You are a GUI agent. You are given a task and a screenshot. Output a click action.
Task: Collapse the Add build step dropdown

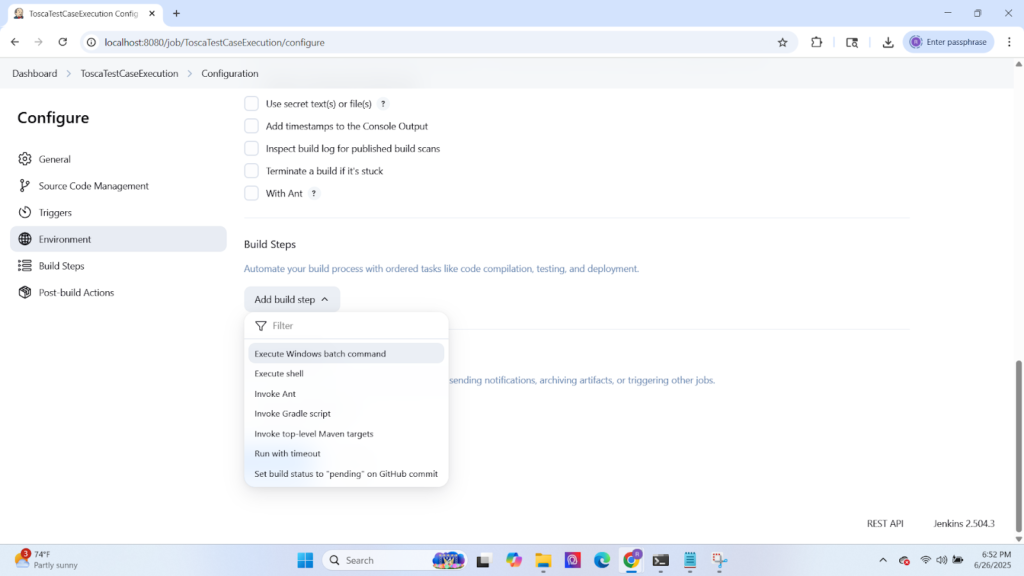point(292,298)
